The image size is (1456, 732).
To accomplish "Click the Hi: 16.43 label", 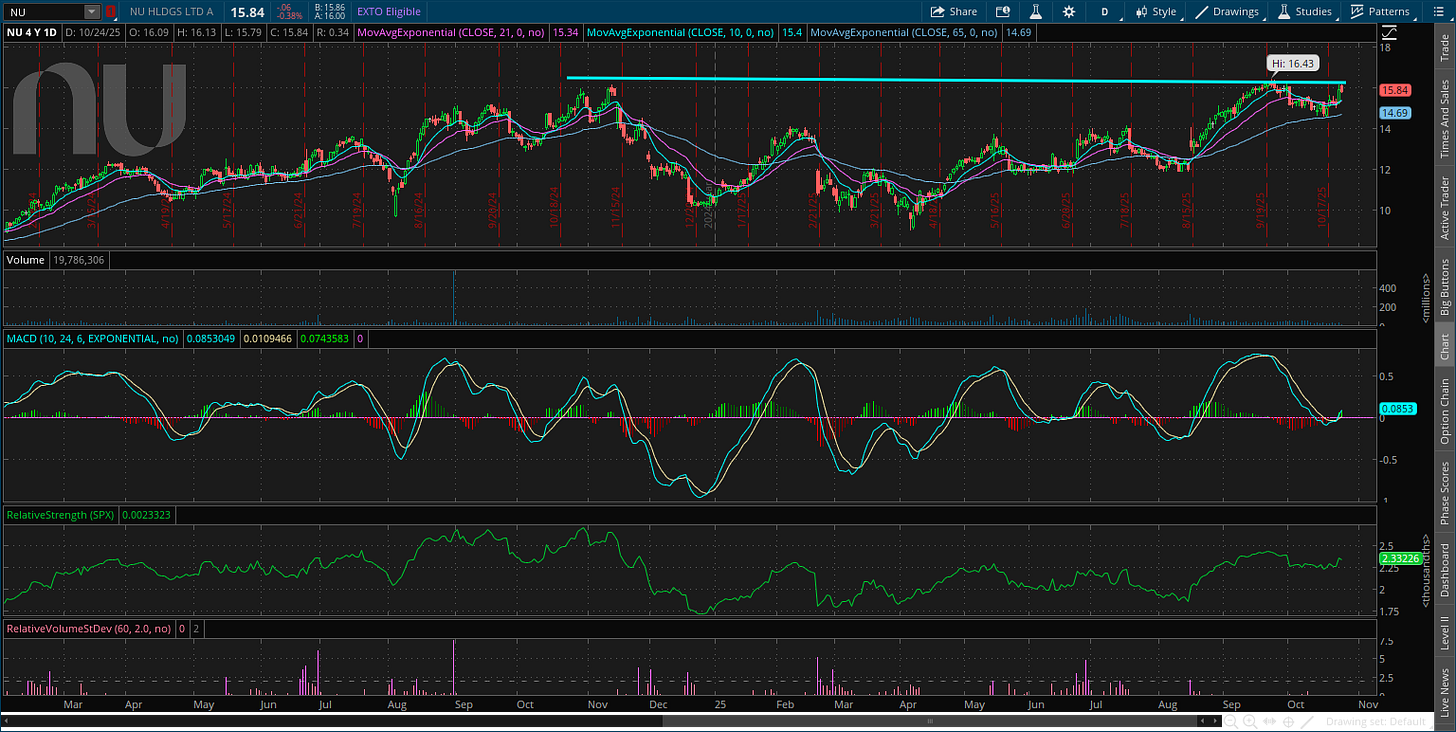I will (x=1291, y=63).
